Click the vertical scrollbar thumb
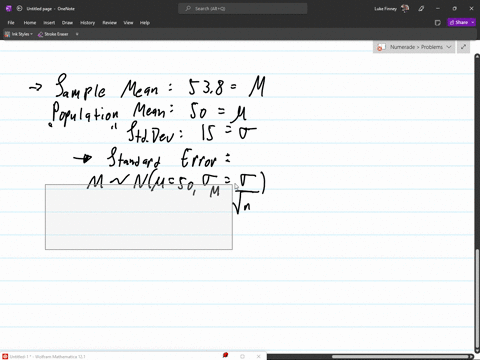Screen dimensions: 480x360 pos(477,297)
